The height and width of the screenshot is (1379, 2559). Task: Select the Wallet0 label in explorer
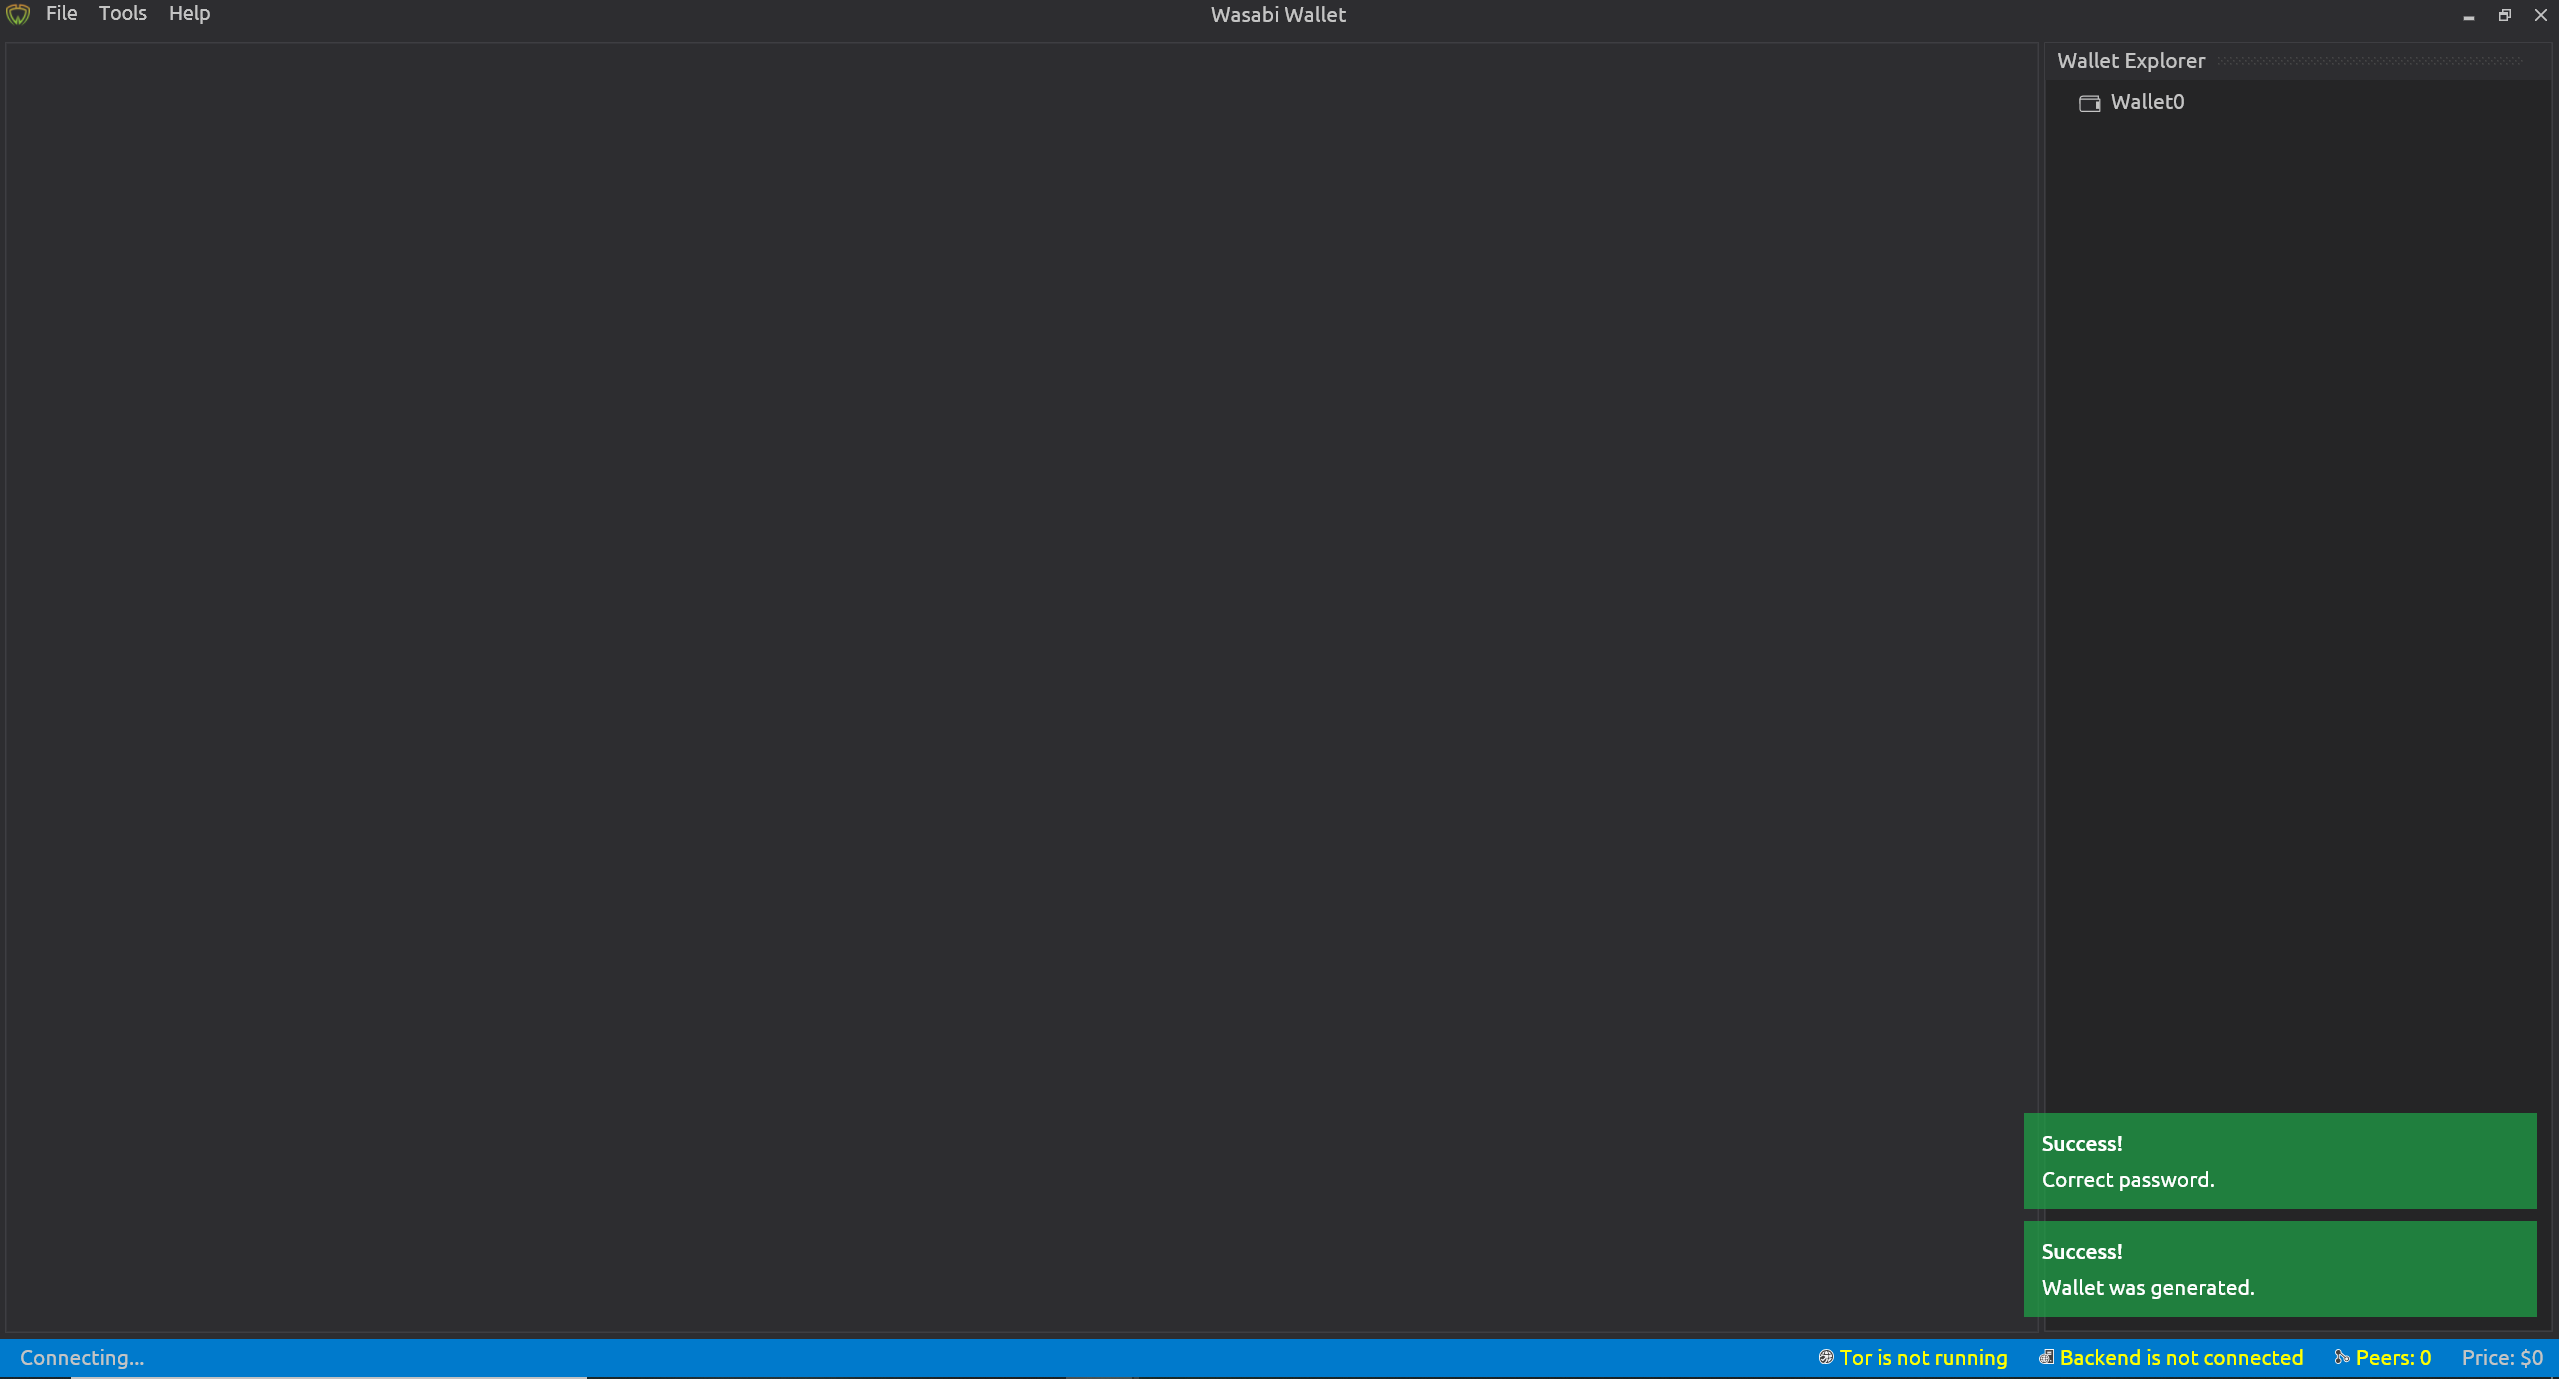click(2147, 102)
